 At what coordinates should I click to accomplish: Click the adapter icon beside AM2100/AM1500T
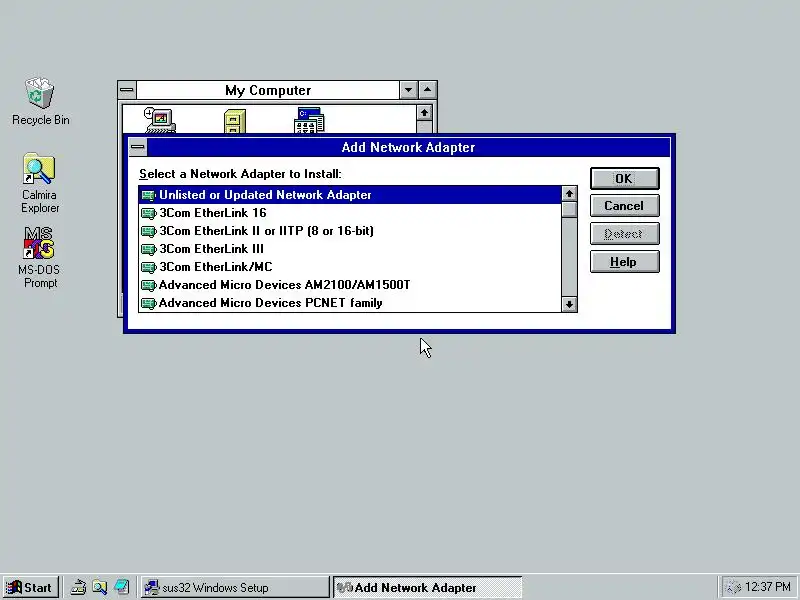coord(148,285)
